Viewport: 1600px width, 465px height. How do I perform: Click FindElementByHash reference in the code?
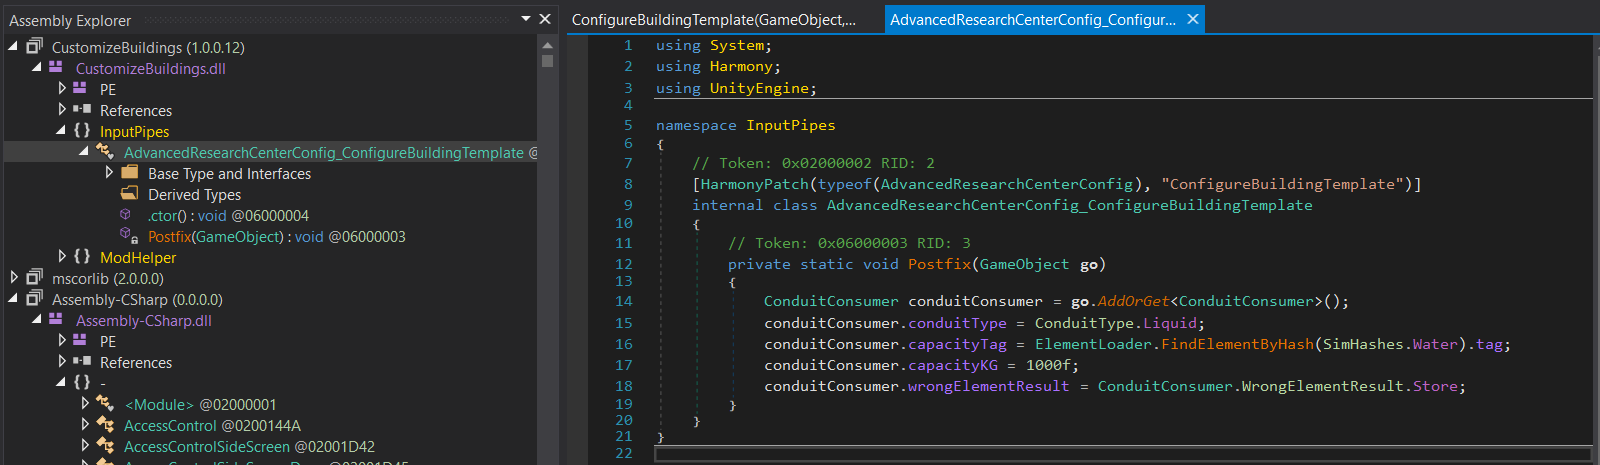coord(1237,344)
